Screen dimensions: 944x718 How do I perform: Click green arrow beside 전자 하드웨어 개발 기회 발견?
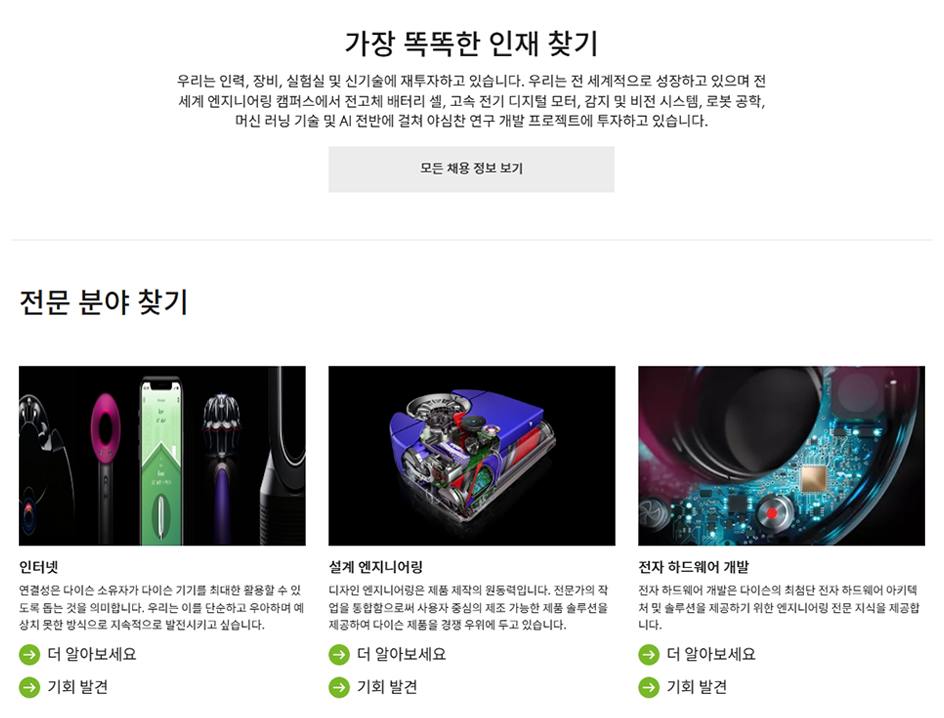[648, 687]
